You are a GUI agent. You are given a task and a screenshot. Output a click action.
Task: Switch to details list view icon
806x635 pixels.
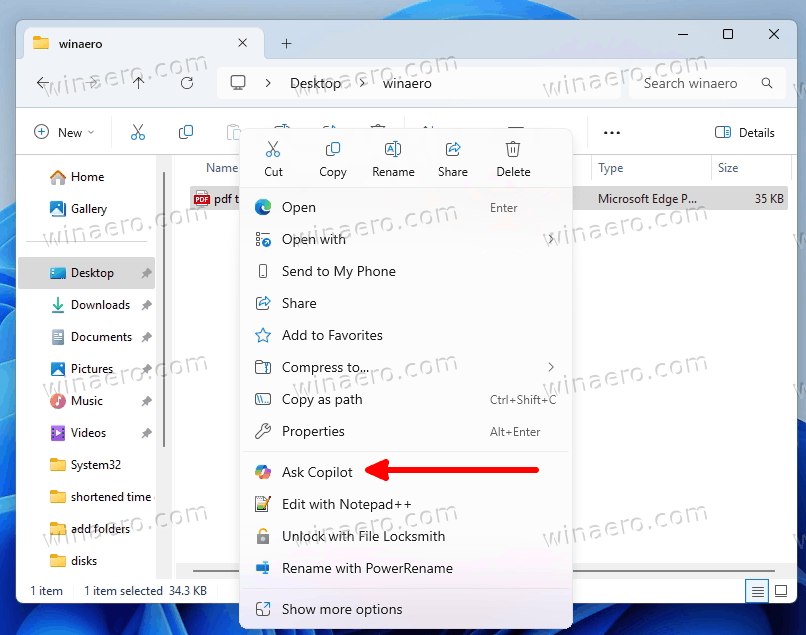click(x=757, y=591)
